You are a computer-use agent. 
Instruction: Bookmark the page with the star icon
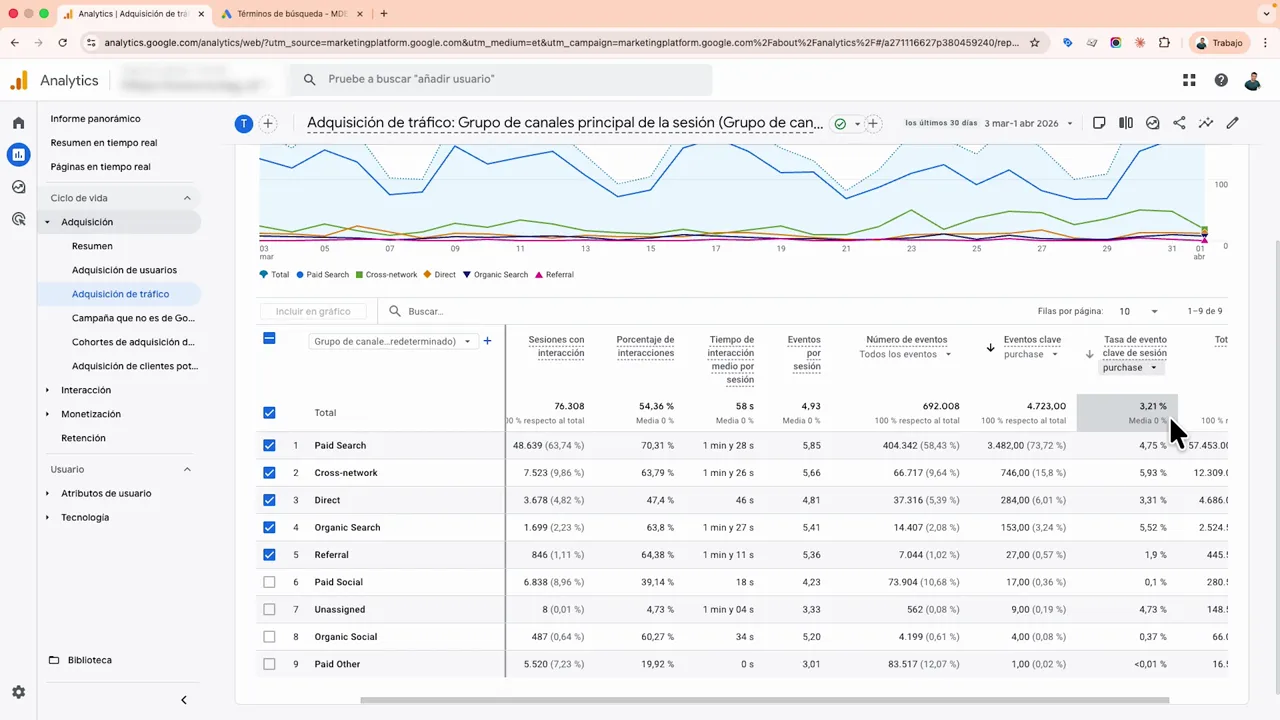tap(1034, 43)
